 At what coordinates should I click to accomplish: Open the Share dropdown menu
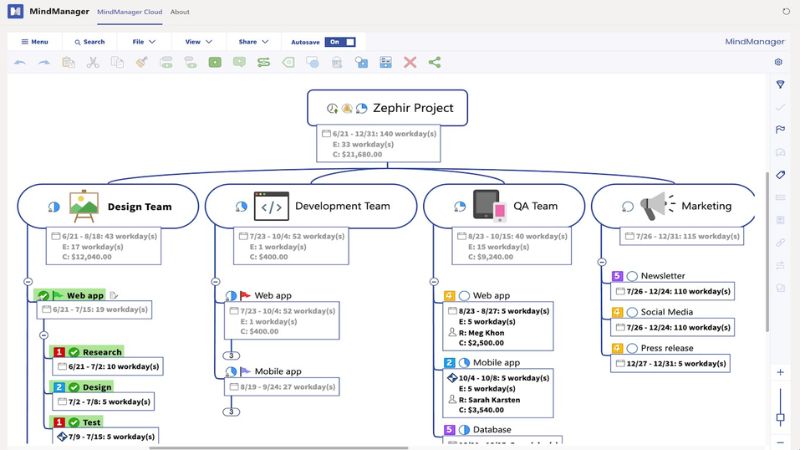click(253, 42)
